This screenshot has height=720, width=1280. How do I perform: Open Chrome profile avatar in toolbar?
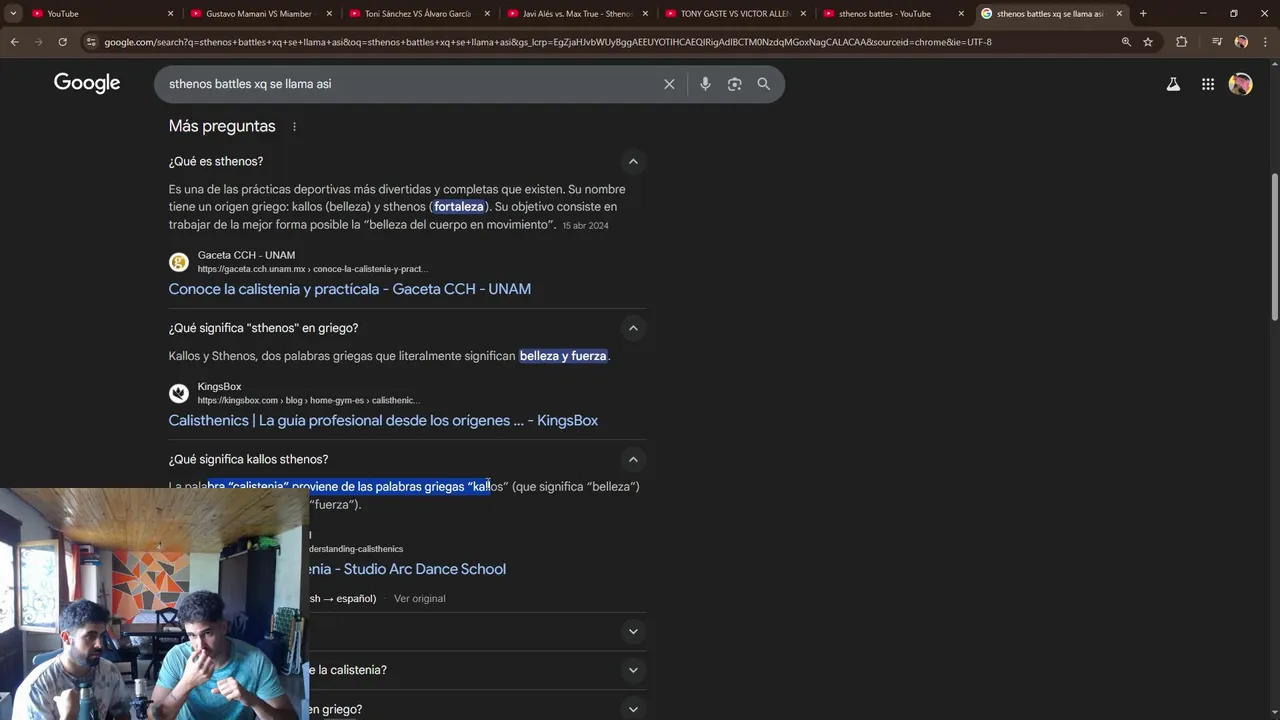[x=1241, y=42]
